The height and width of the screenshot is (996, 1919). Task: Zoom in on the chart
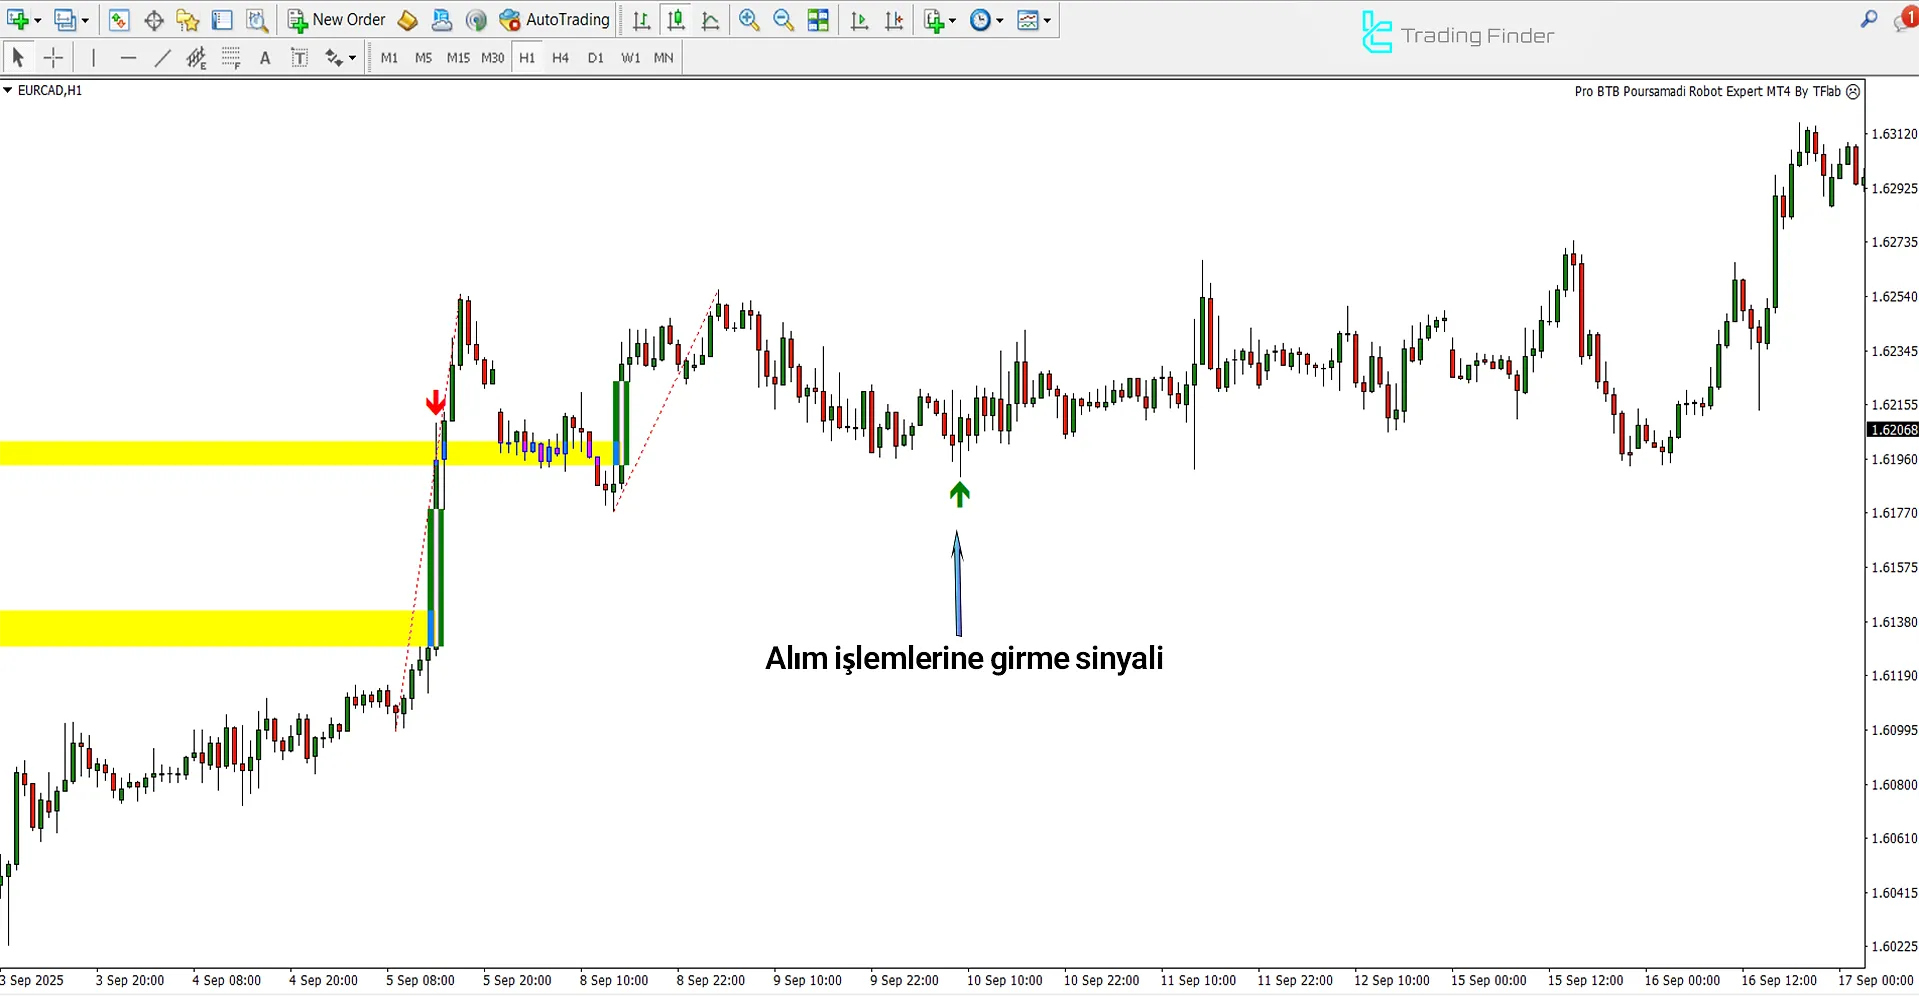tap(749, 20)
